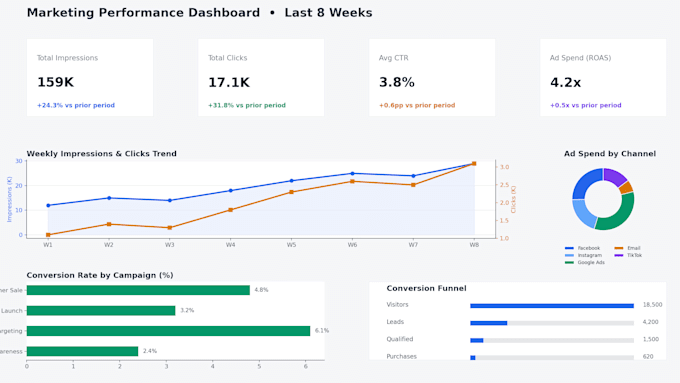Click the W4 blue impressions data point
Image resolution: width=680 pixels, height=383 pixels.
tap(231, 190)
